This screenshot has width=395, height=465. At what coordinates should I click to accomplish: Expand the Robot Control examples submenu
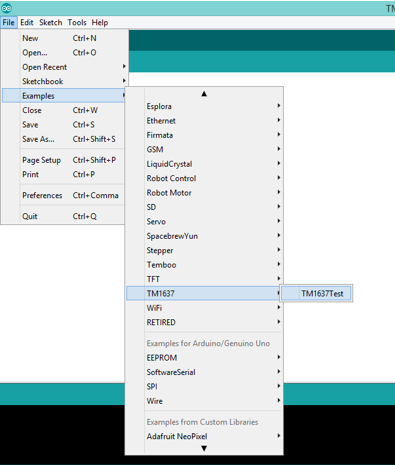coord(204,178)
